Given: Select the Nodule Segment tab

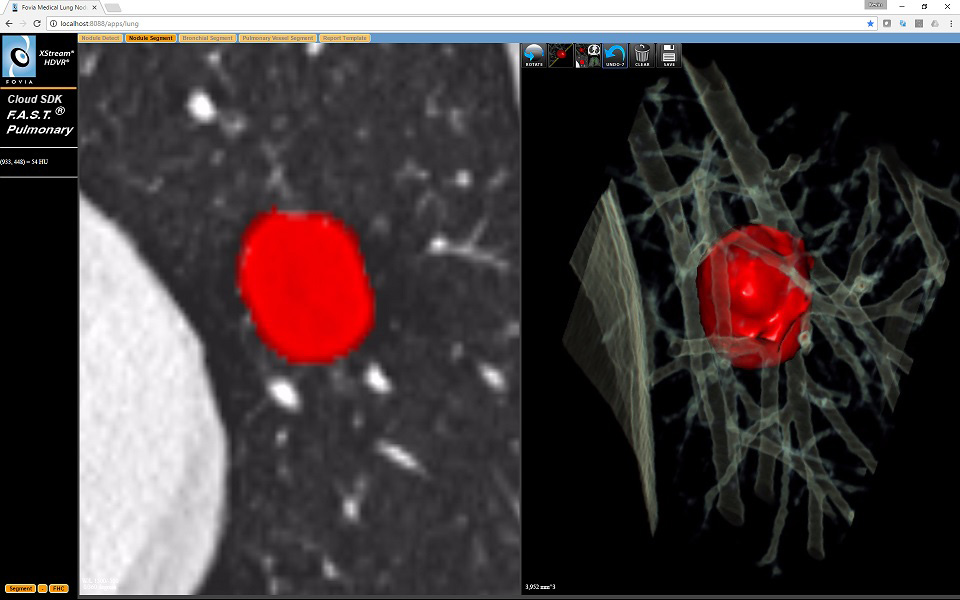Looking at the screenshot, I should (x=151, y=38).
